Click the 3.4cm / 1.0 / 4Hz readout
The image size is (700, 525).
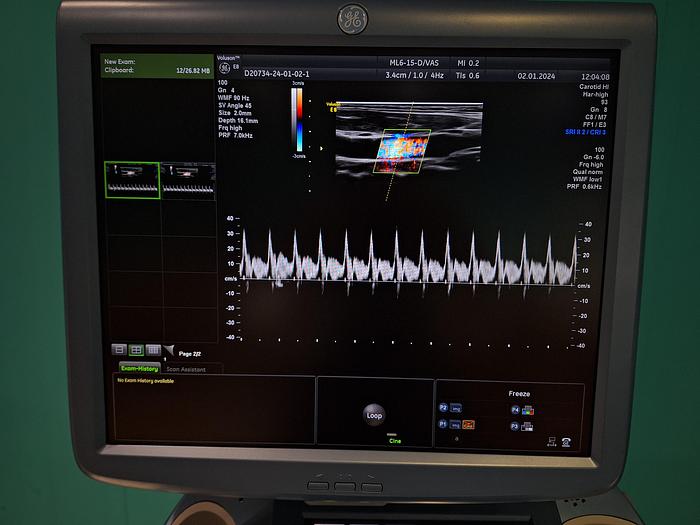point(414,75)
